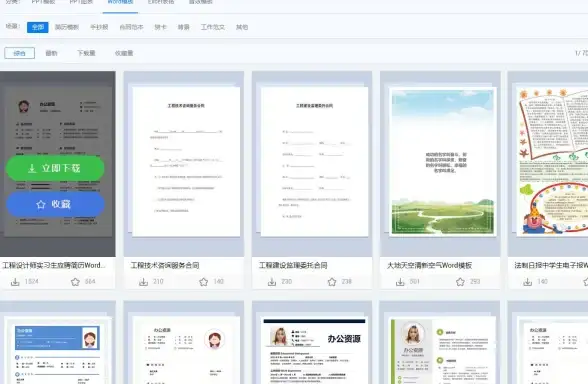Viewport: 588px width, 384px height.
Task: Click star icon under 大地天空清新空气Word模板
Action: [460, 282]
